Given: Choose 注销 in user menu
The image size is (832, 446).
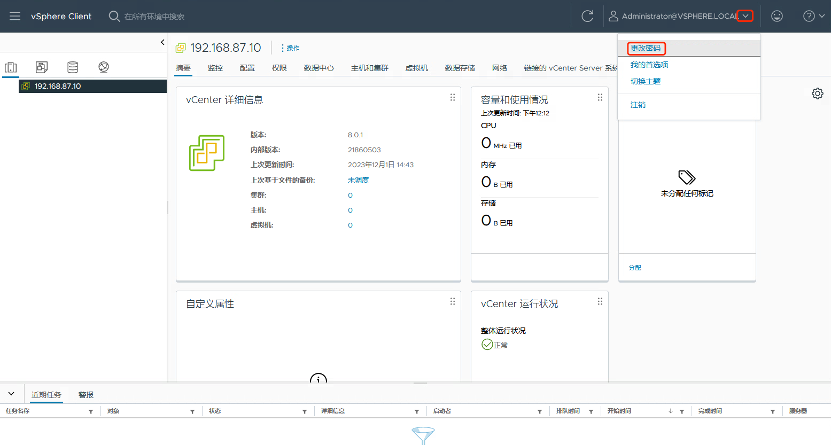Looking at the screenshot, I should (638, 105).
